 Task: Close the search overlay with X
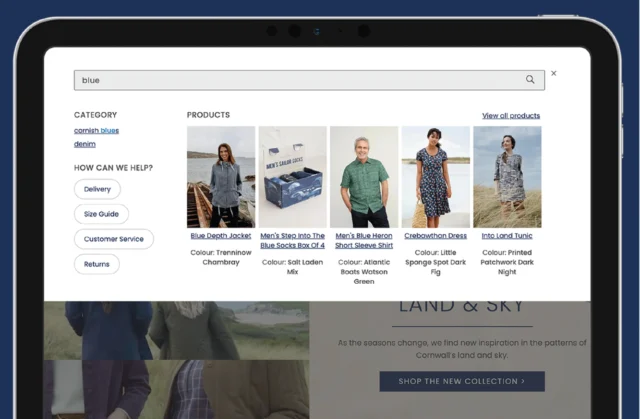pos(554,74)
